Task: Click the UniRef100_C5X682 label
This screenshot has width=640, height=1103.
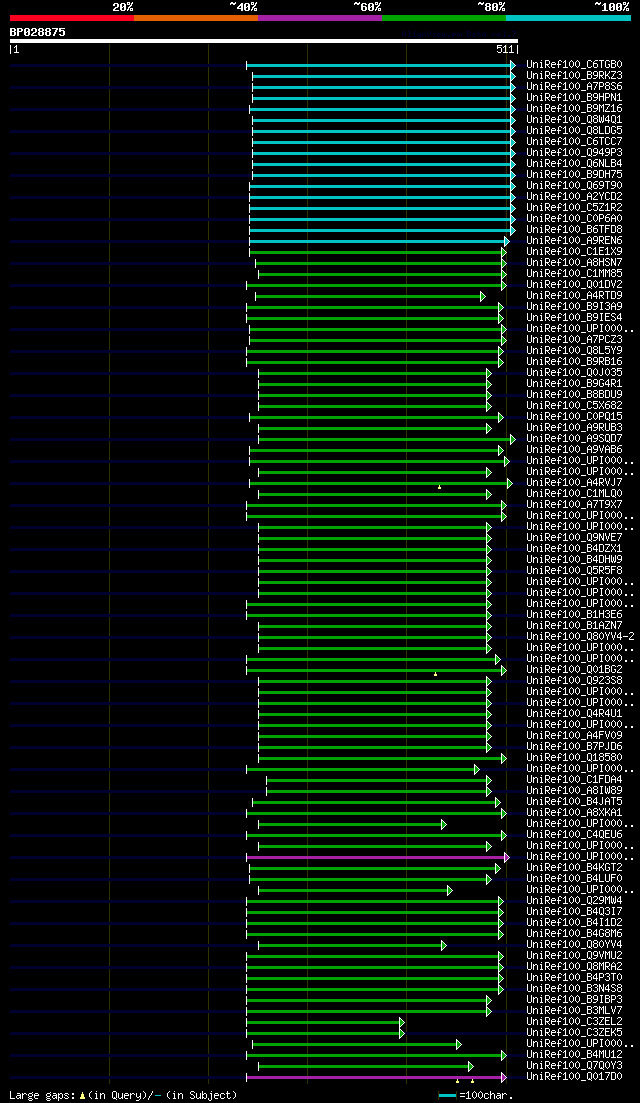Action: pos(574,405)
